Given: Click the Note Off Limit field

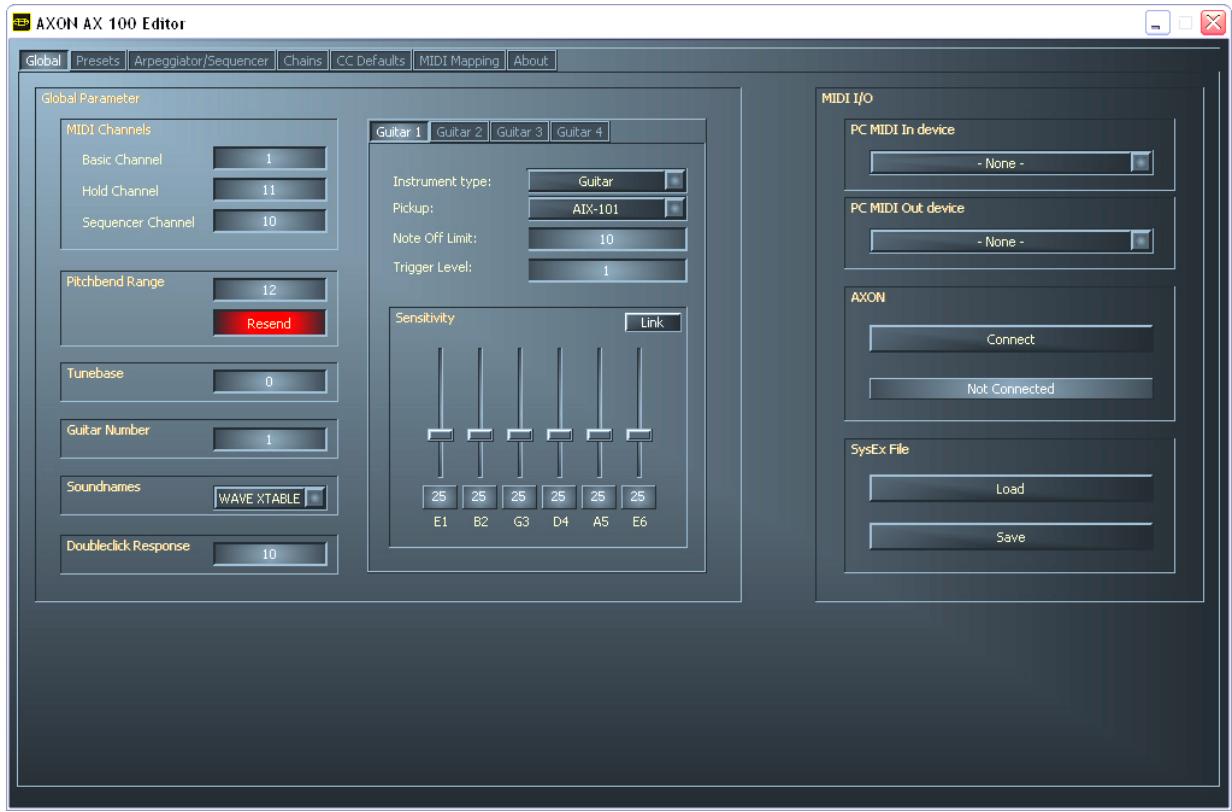Looking at the screenshot, I should click(607, 239).
